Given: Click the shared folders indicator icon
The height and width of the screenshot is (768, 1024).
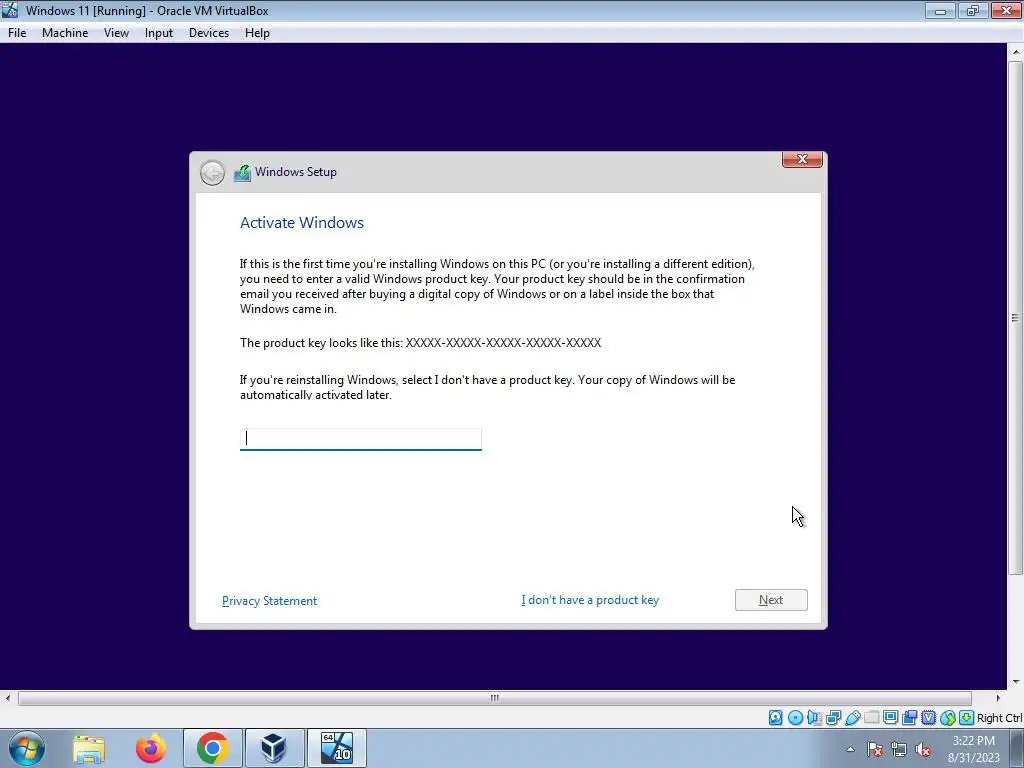Looking at the screenshot, I should [x=871, y=718].
